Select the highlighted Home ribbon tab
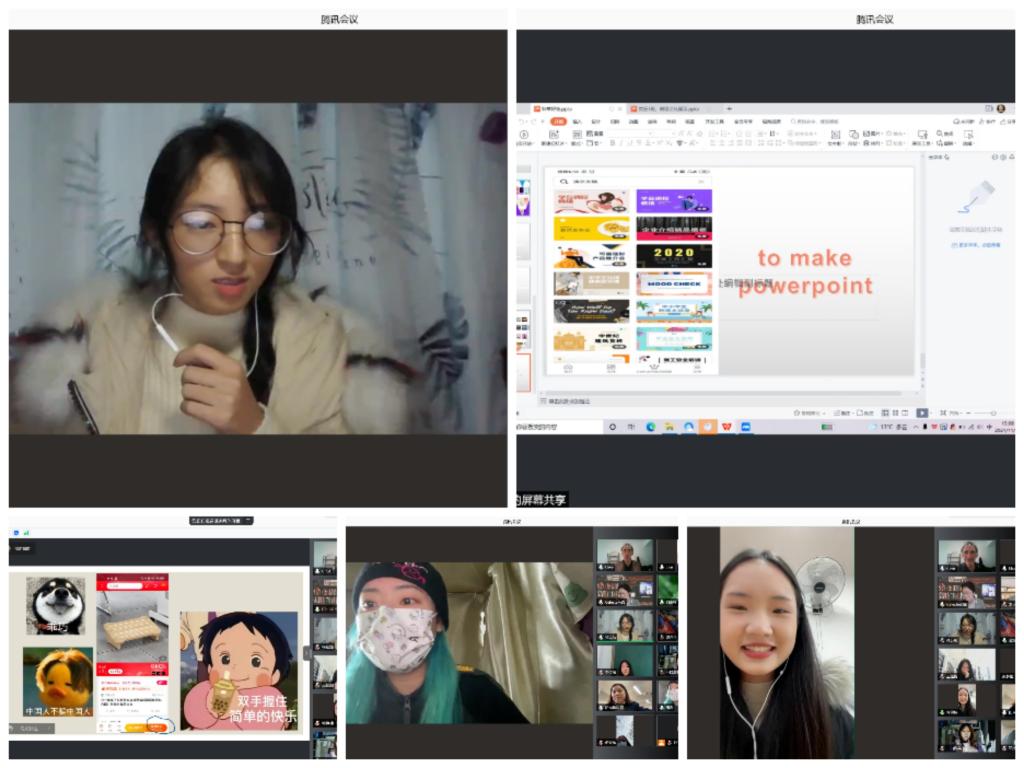Screen dimensions: 1024x768 pyautogui.click(x=558, y=121)
